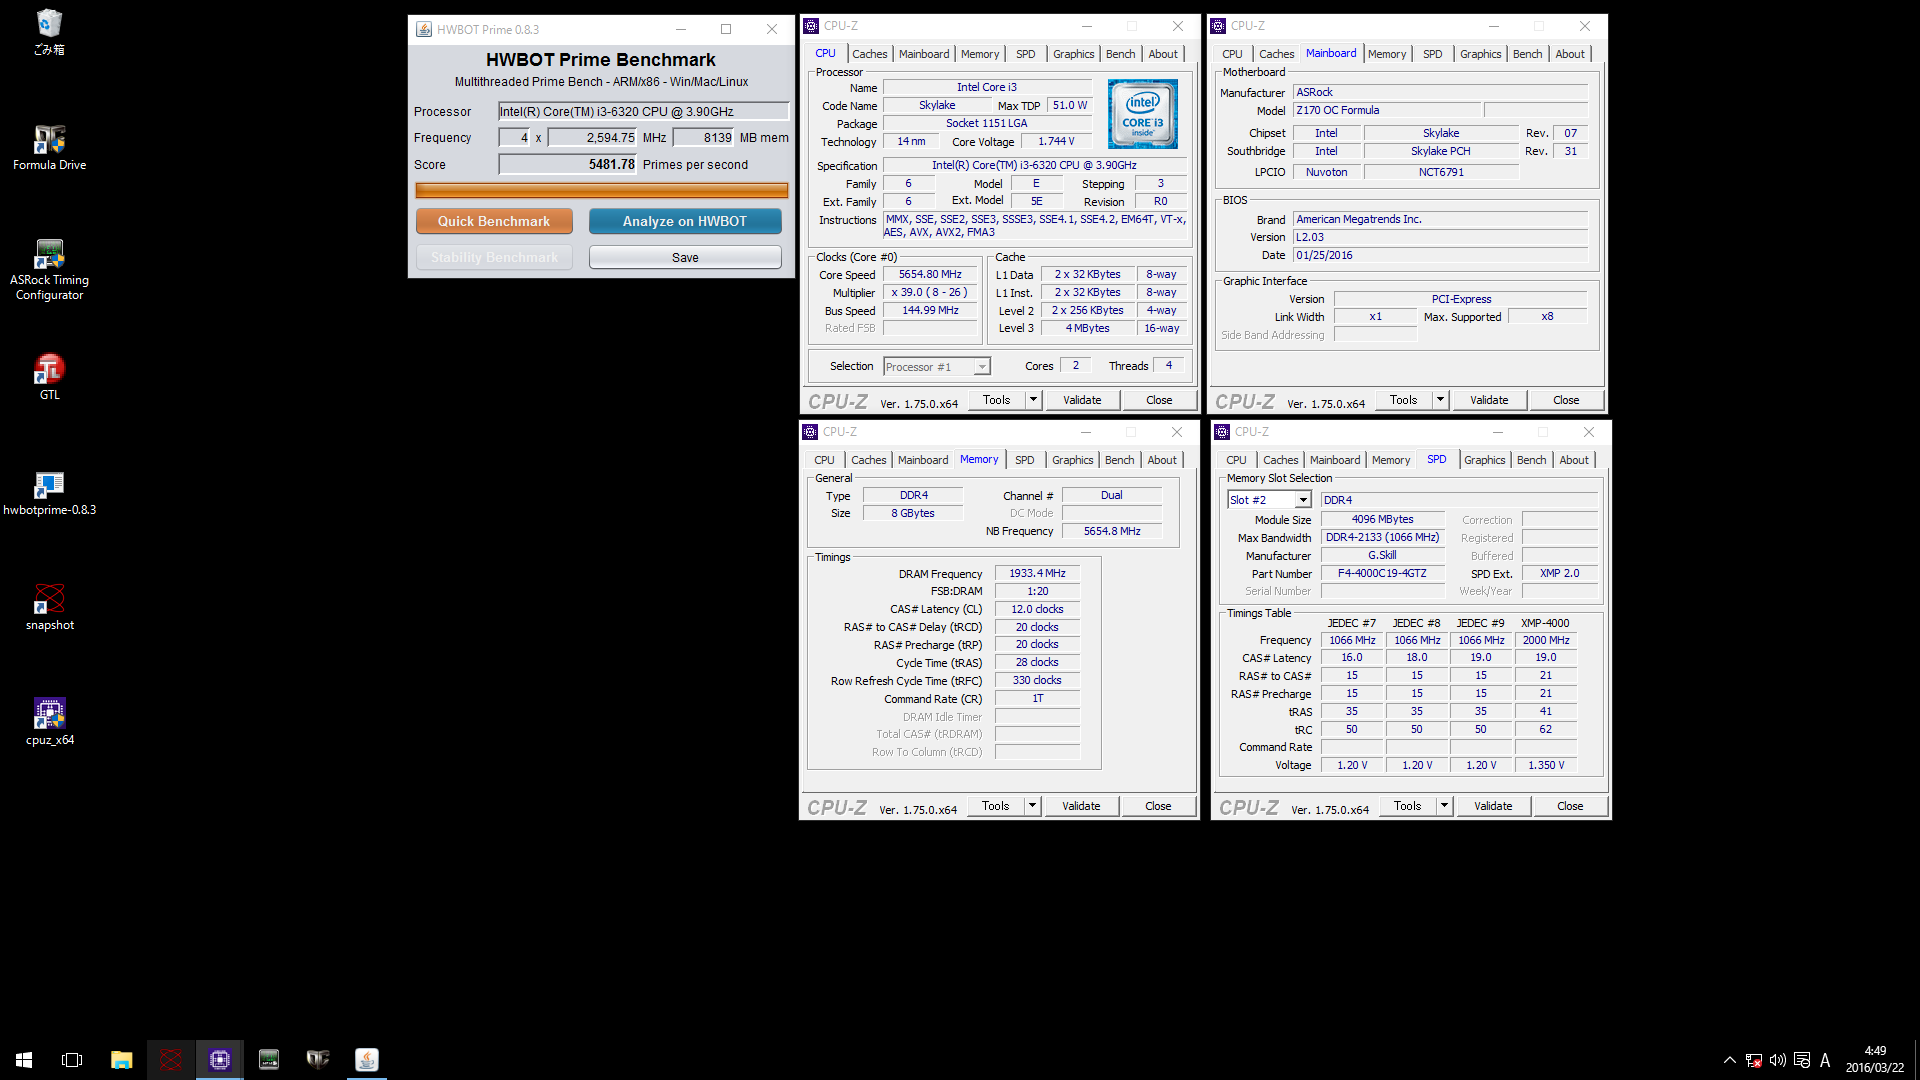Open hwbotprime-0.8.3 desktop icon

[49, 493]
